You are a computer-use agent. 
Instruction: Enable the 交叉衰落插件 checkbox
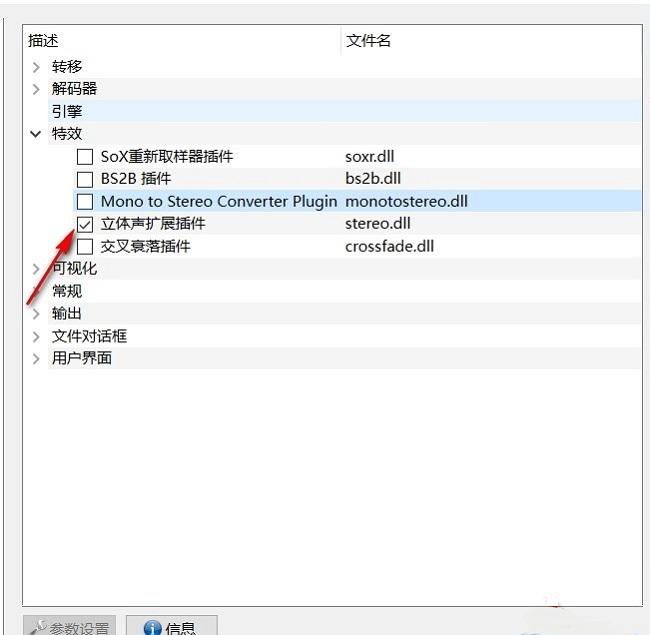tap(85, 246)
